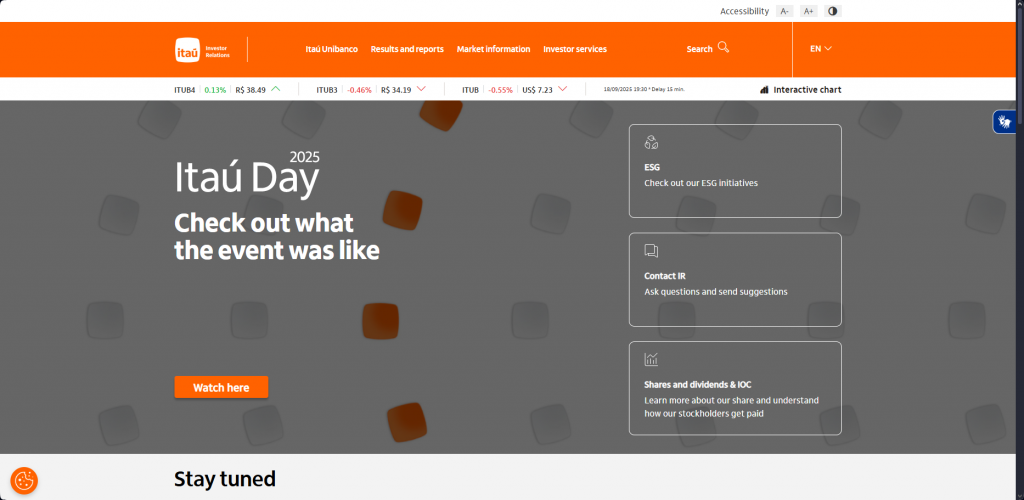1024x500 pixels.
Task: Open the EN language dropdown
Action: pos(821,48)
